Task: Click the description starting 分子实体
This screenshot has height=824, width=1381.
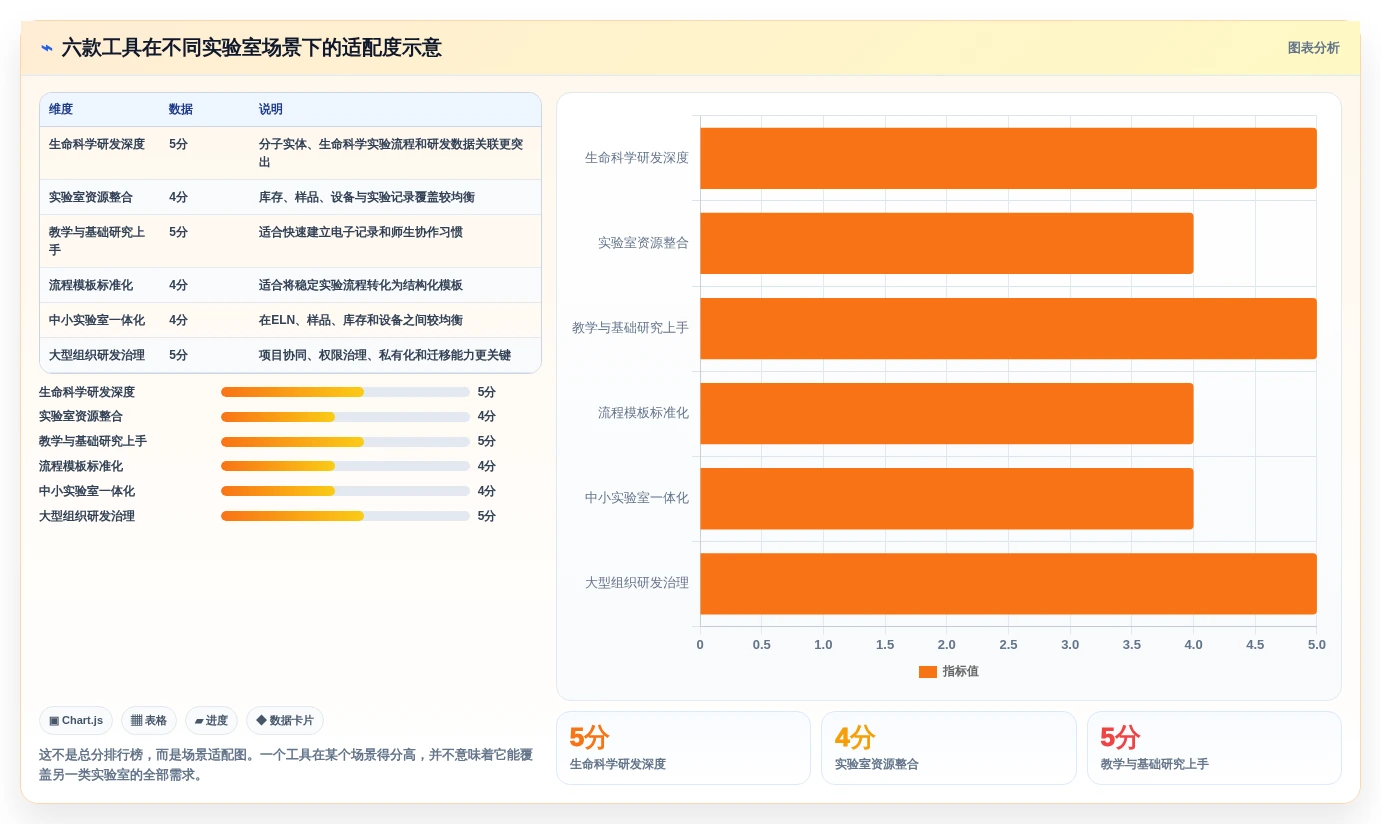Action: coord(391,153)
